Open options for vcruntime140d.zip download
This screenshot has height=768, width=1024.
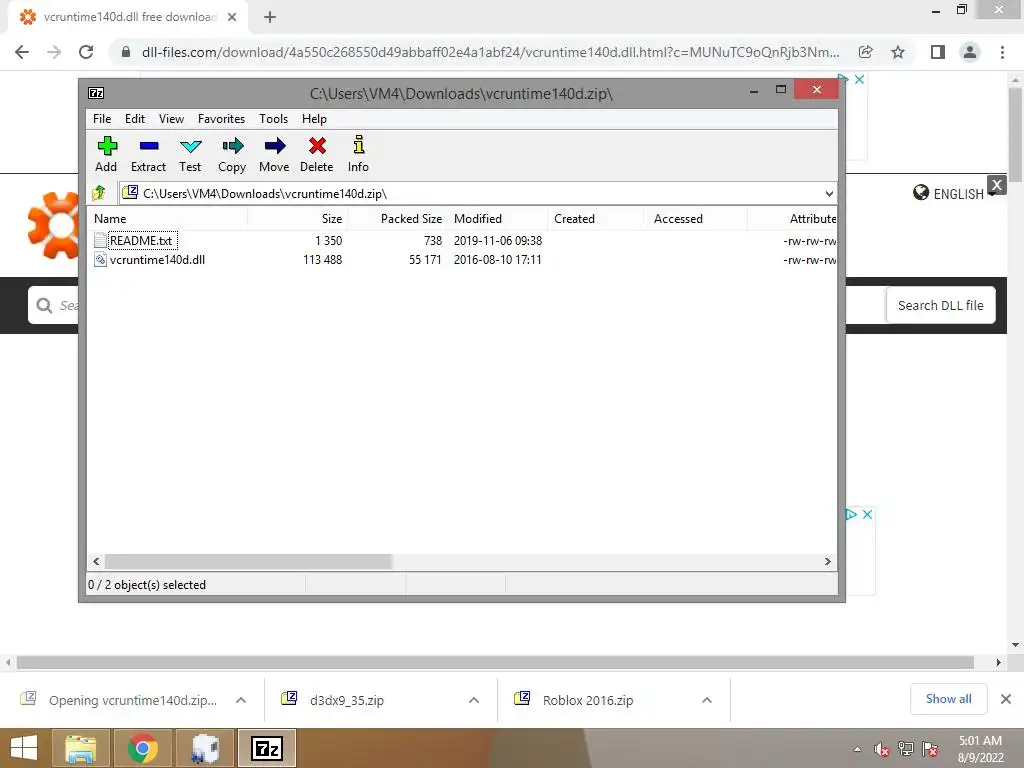(241, 700)
